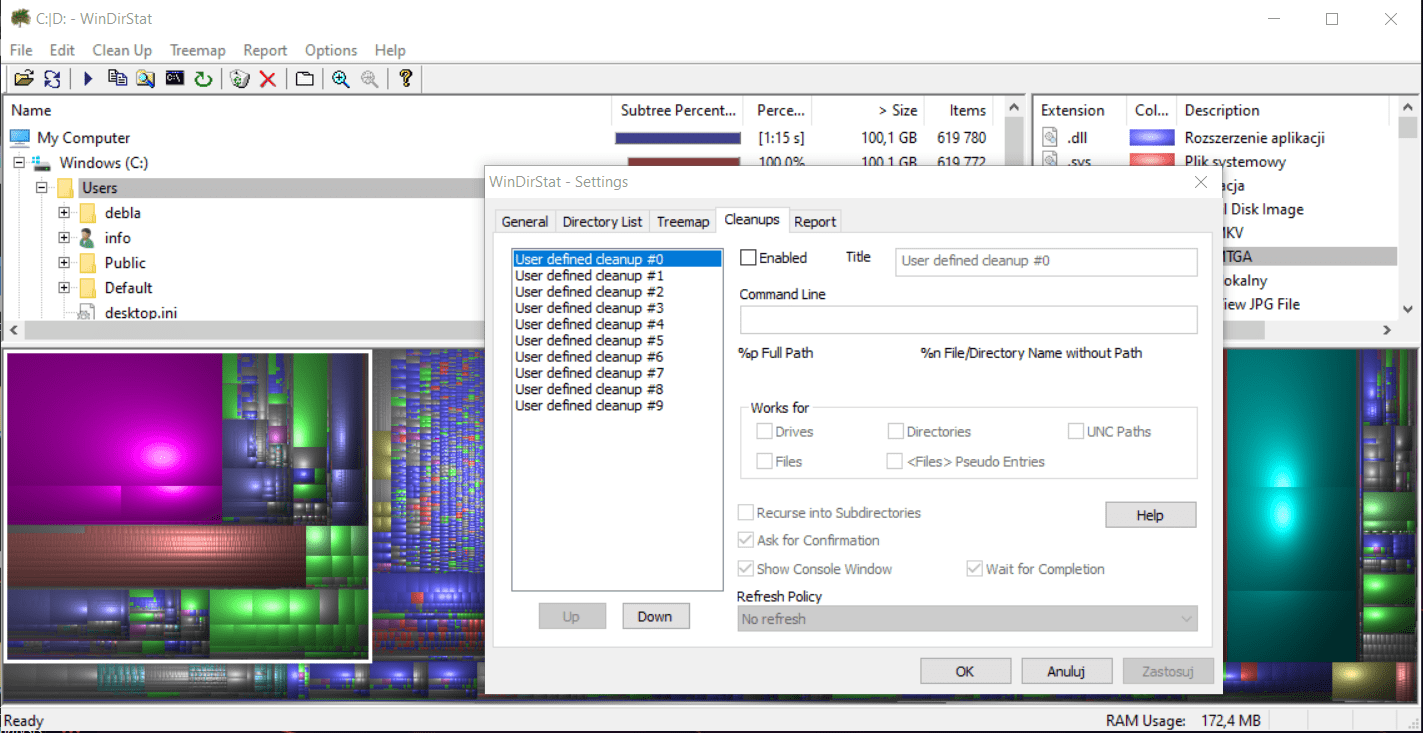
Task: Click the green Refresh Selected icon
Action: [203, 79]
